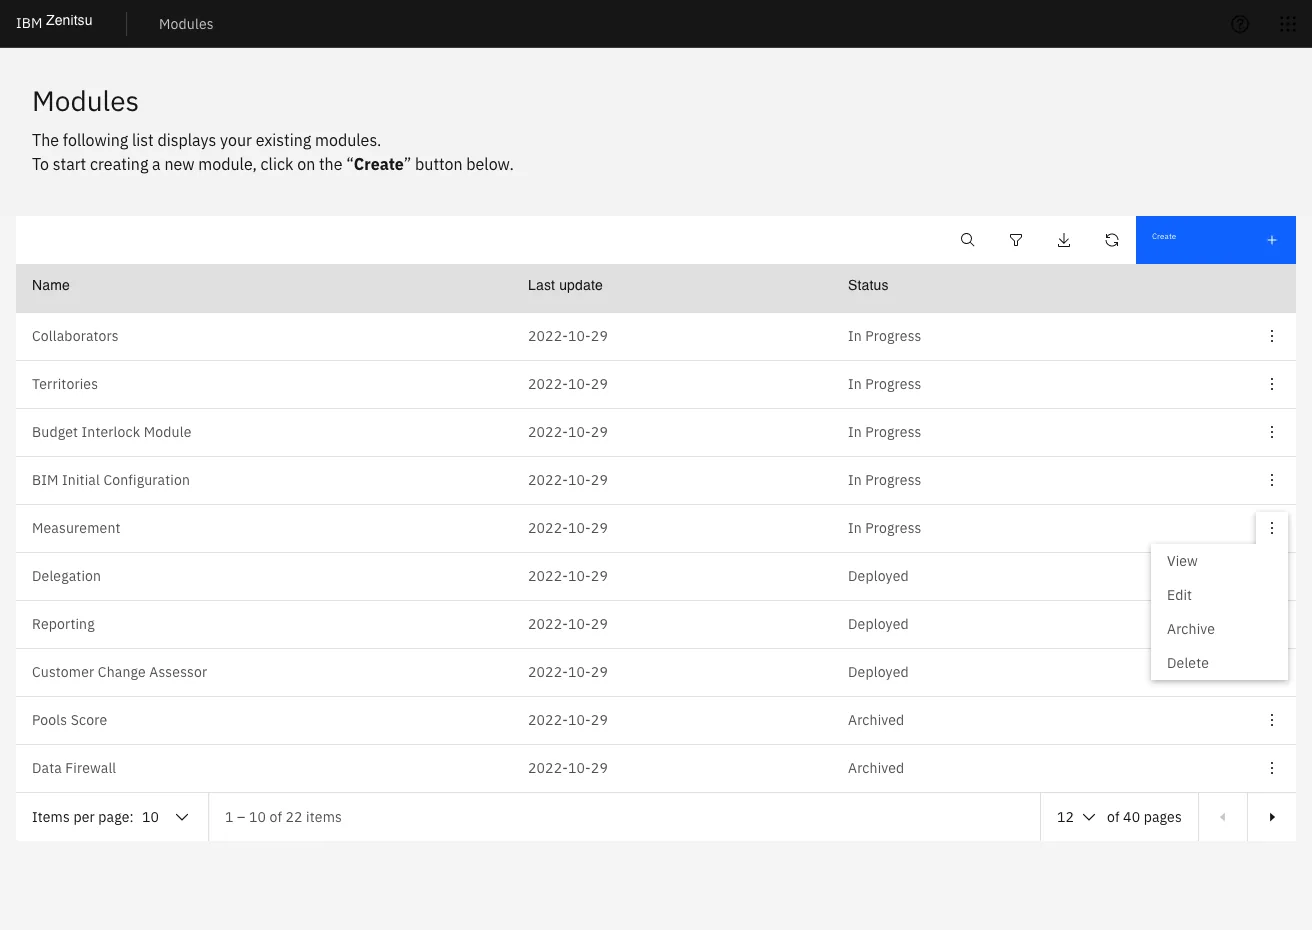Close the Measurement row overflow menu
Viewport: 1312px width, 930px height.
(x=1271, y=528)
